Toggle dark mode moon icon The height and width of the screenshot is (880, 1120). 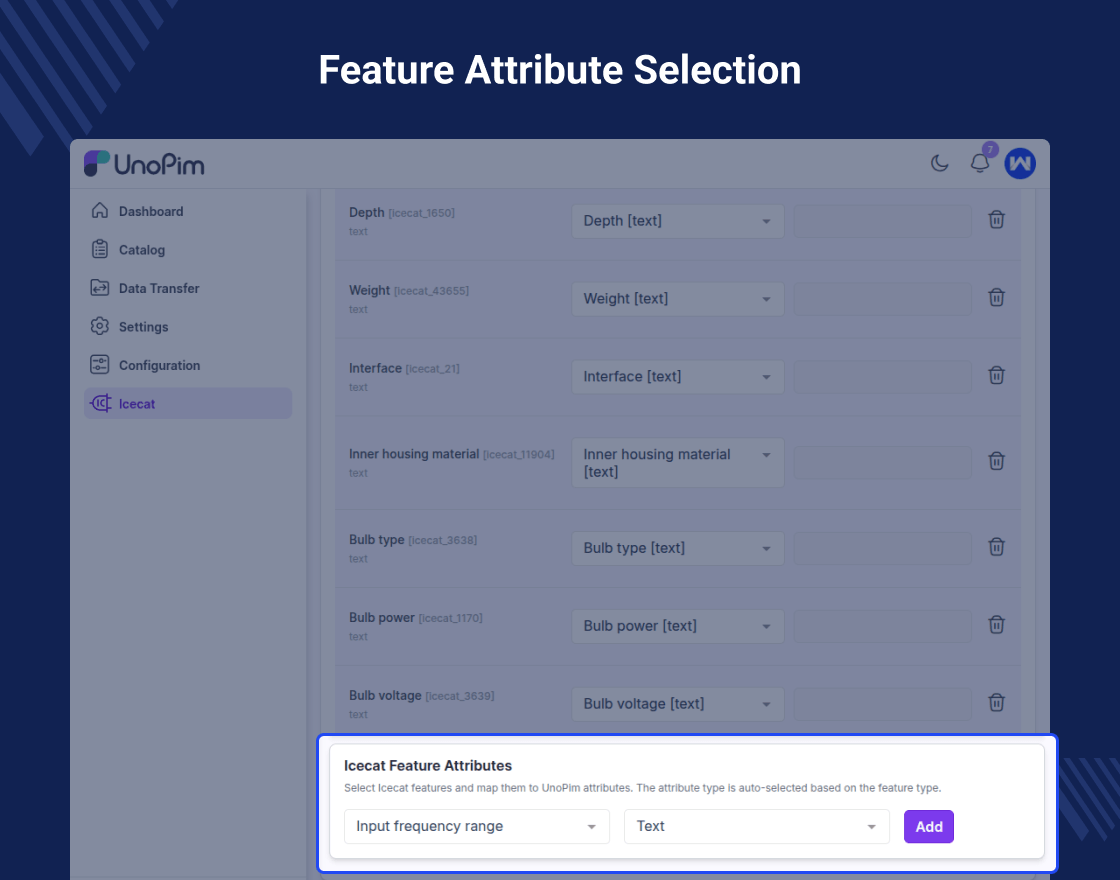940,163
